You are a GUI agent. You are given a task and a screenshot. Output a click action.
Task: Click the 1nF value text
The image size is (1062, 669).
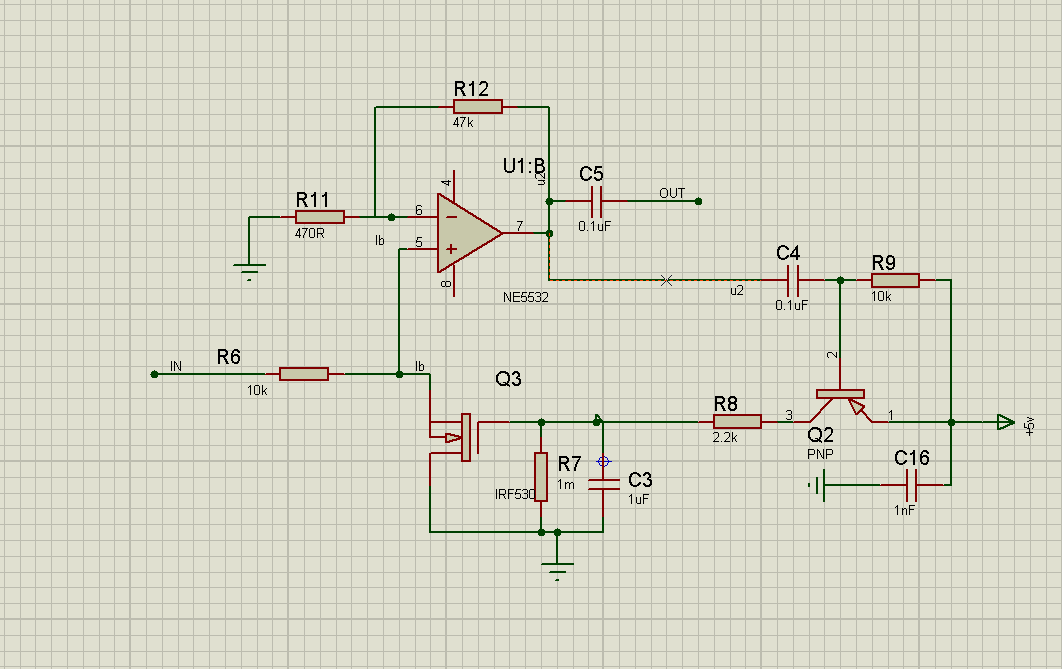click(x=904, y=510)
